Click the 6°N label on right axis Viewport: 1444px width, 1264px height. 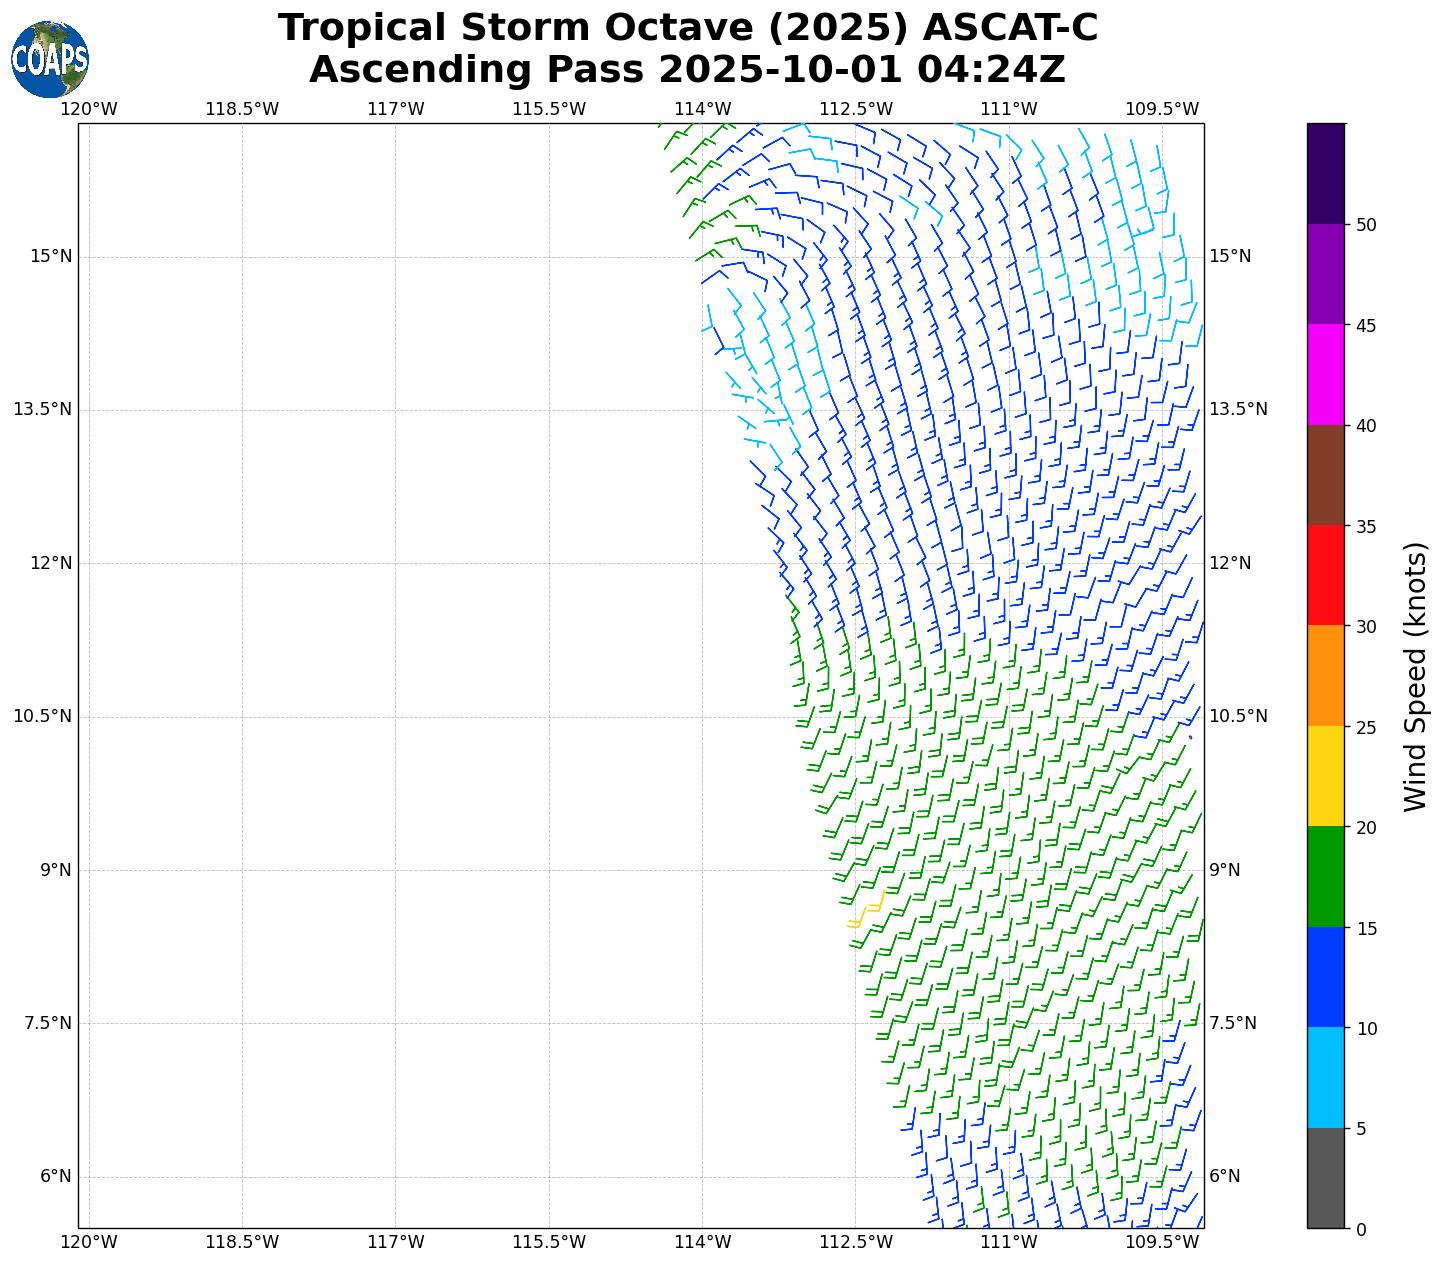pyautogui.click(x=1225, y=1176)
